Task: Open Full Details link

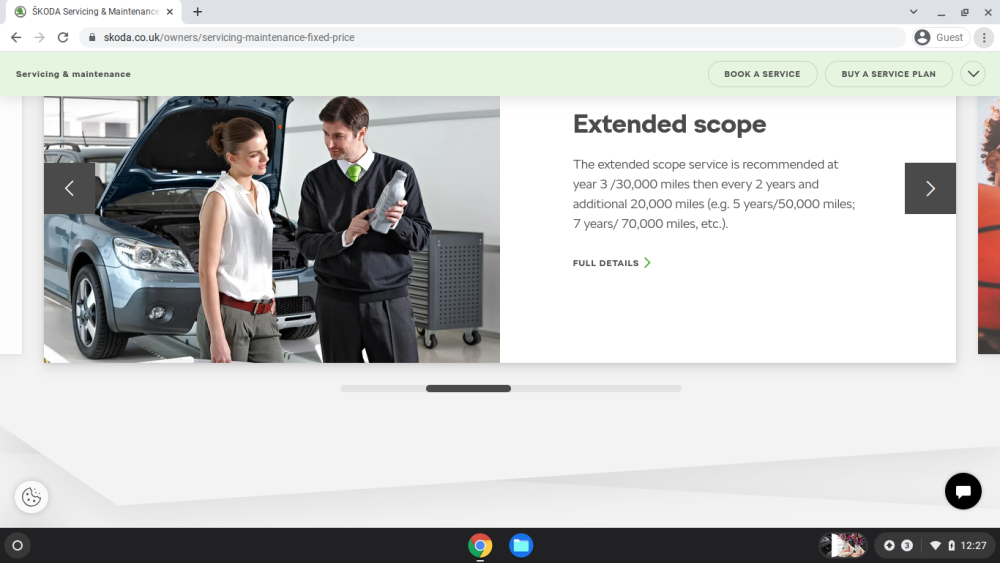Action: pos(612,263)
